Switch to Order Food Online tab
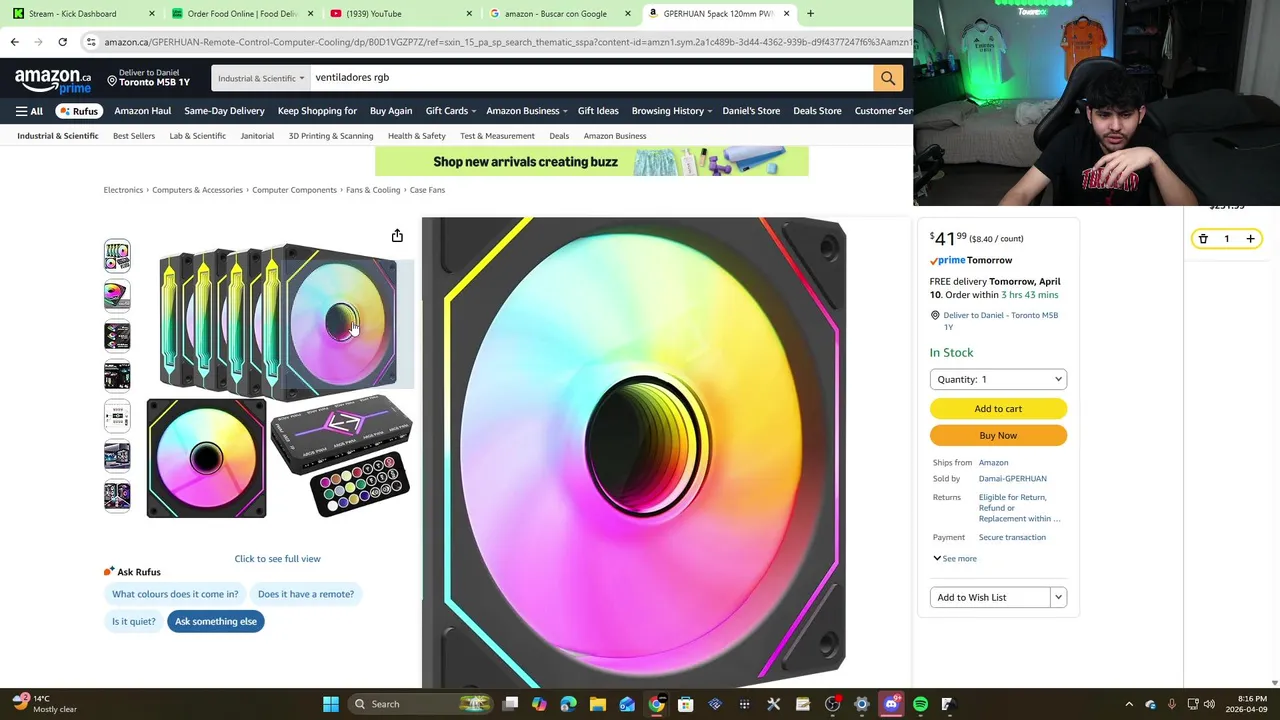The height and width of the screenshot is (720, 1280). [242, 14]
